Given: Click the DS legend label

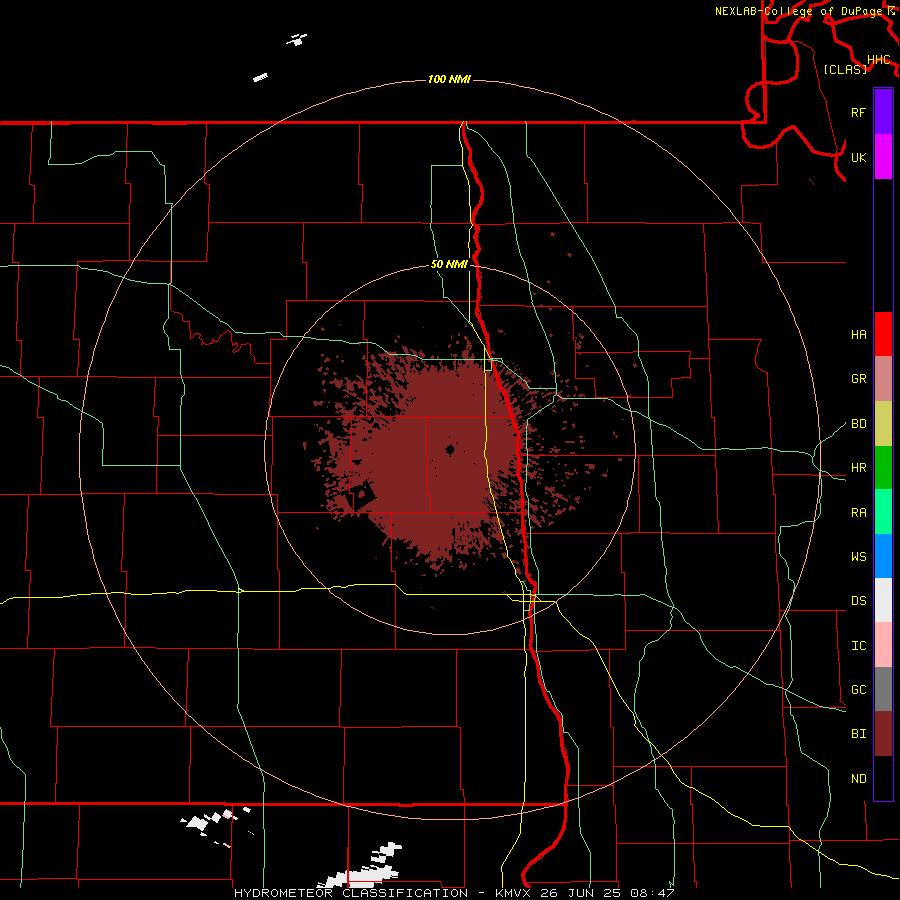Looking at the screenshot, I should point(858,601).
